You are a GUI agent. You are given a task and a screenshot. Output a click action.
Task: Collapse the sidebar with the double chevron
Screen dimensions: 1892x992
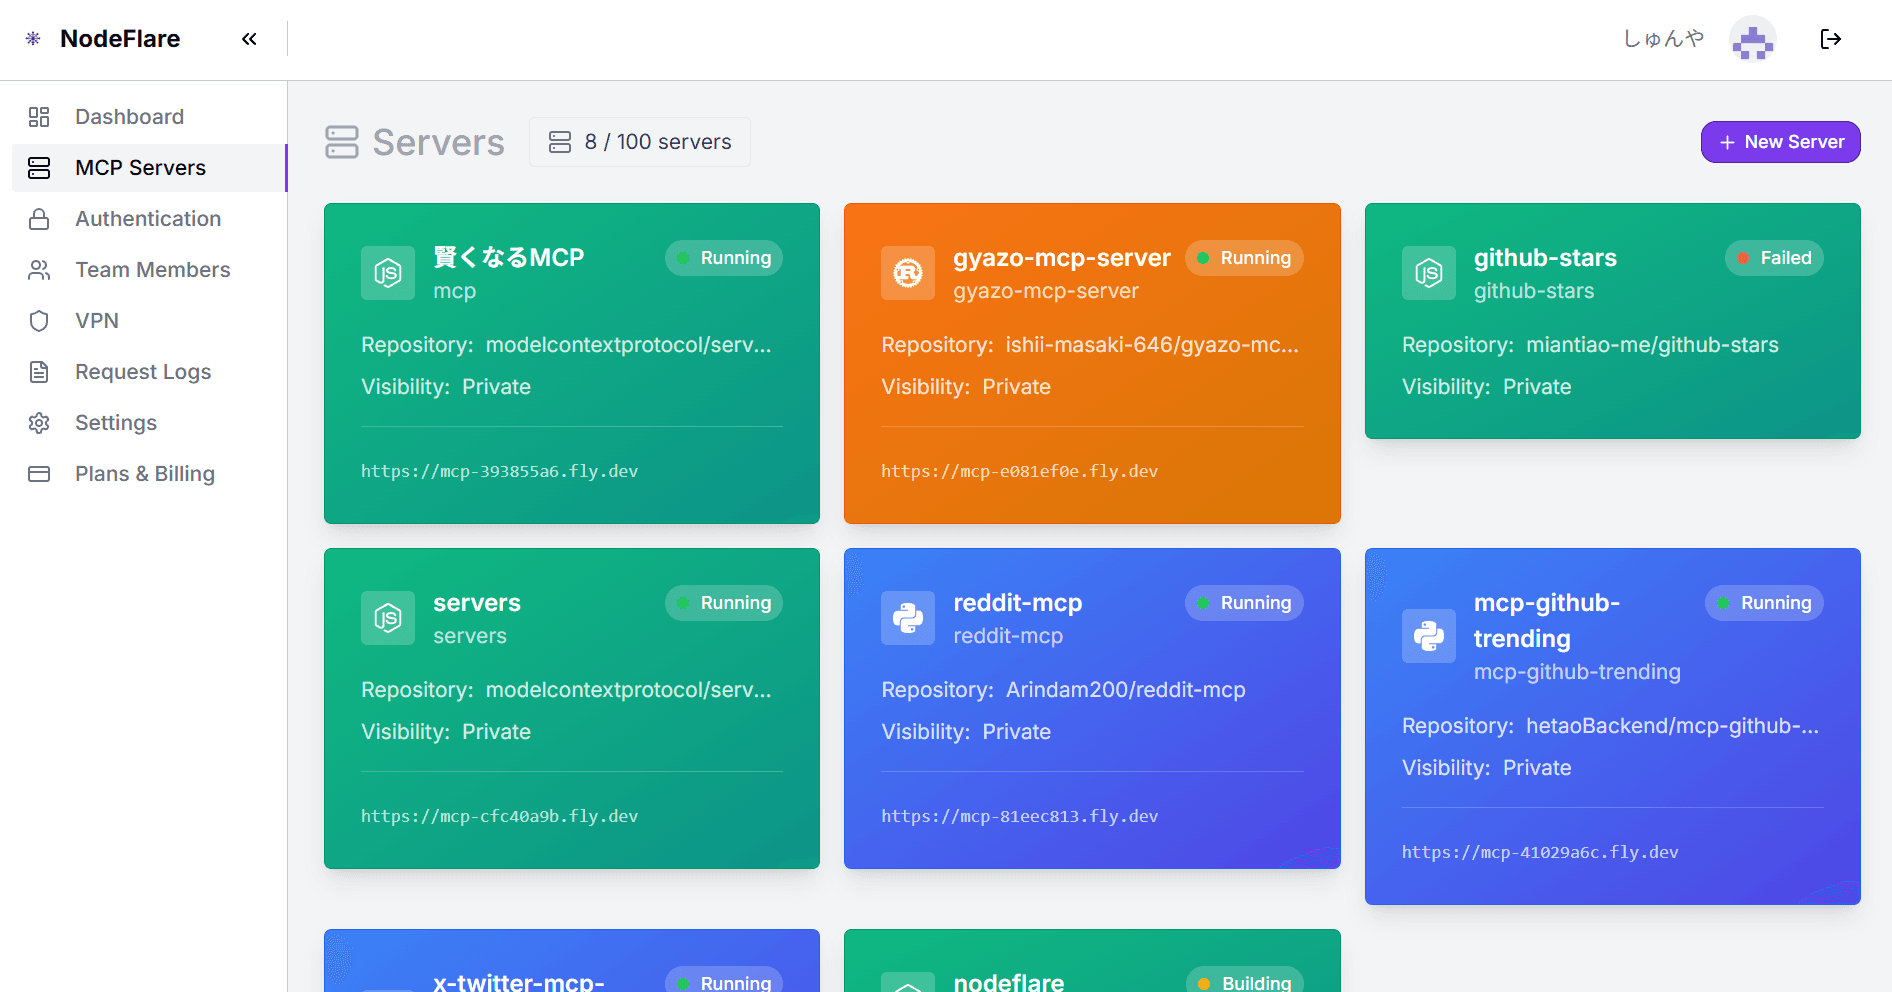pyautogui.click(x=249, y=39)
